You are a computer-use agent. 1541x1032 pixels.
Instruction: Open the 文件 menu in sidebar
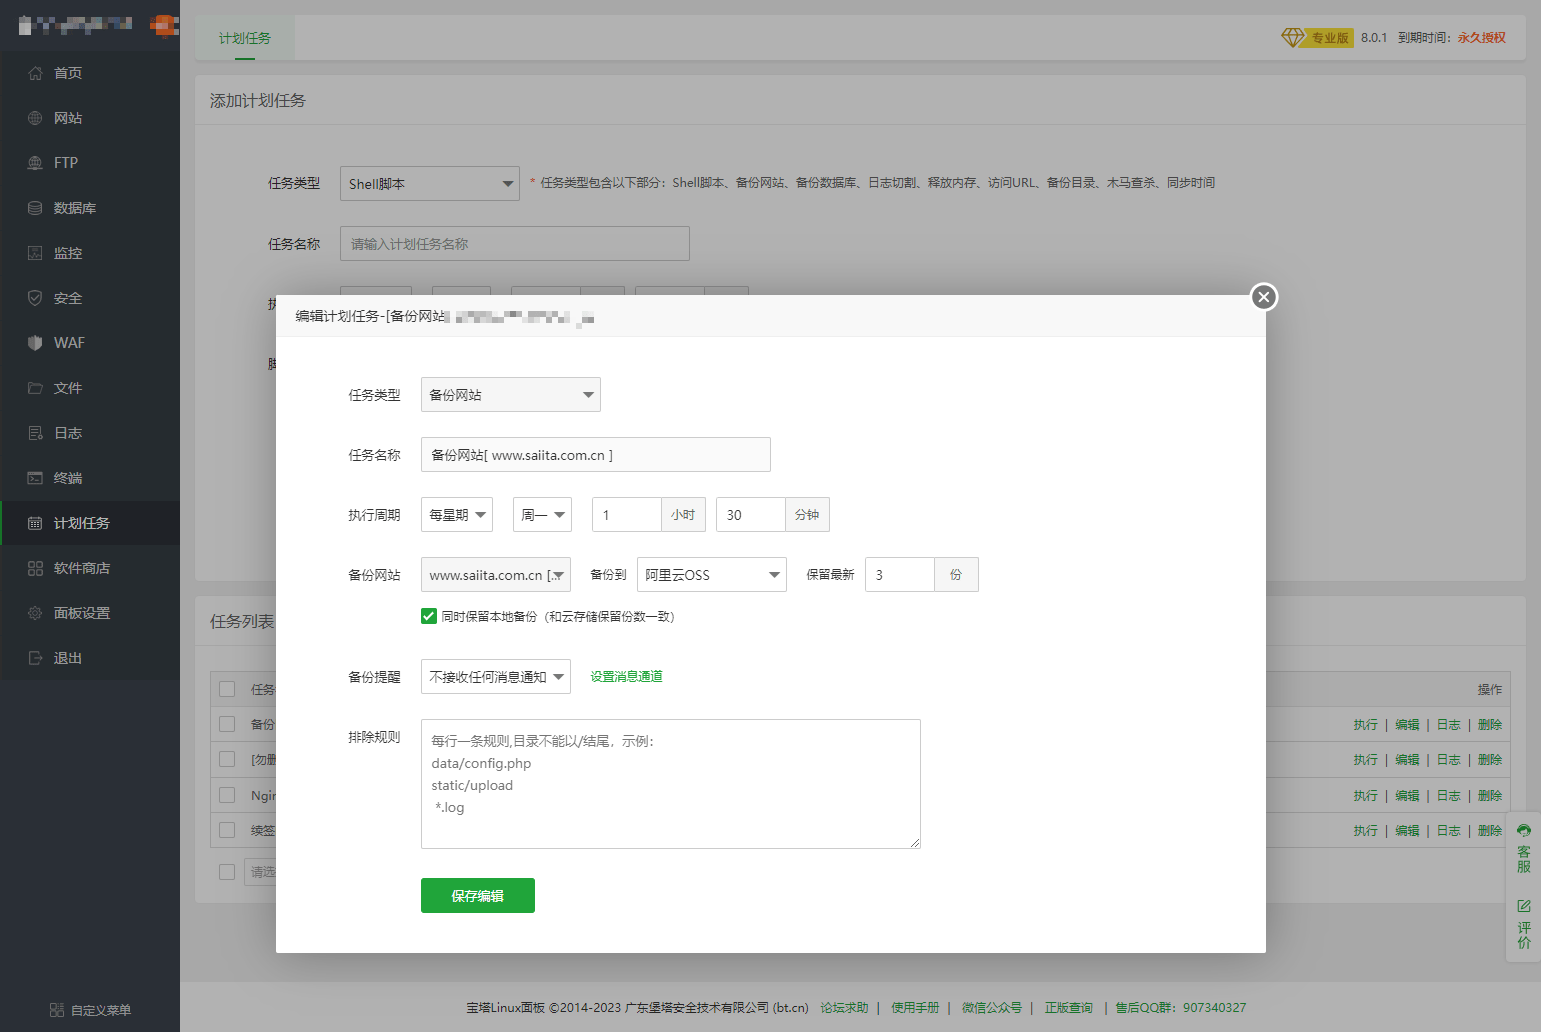coord(68,388)
